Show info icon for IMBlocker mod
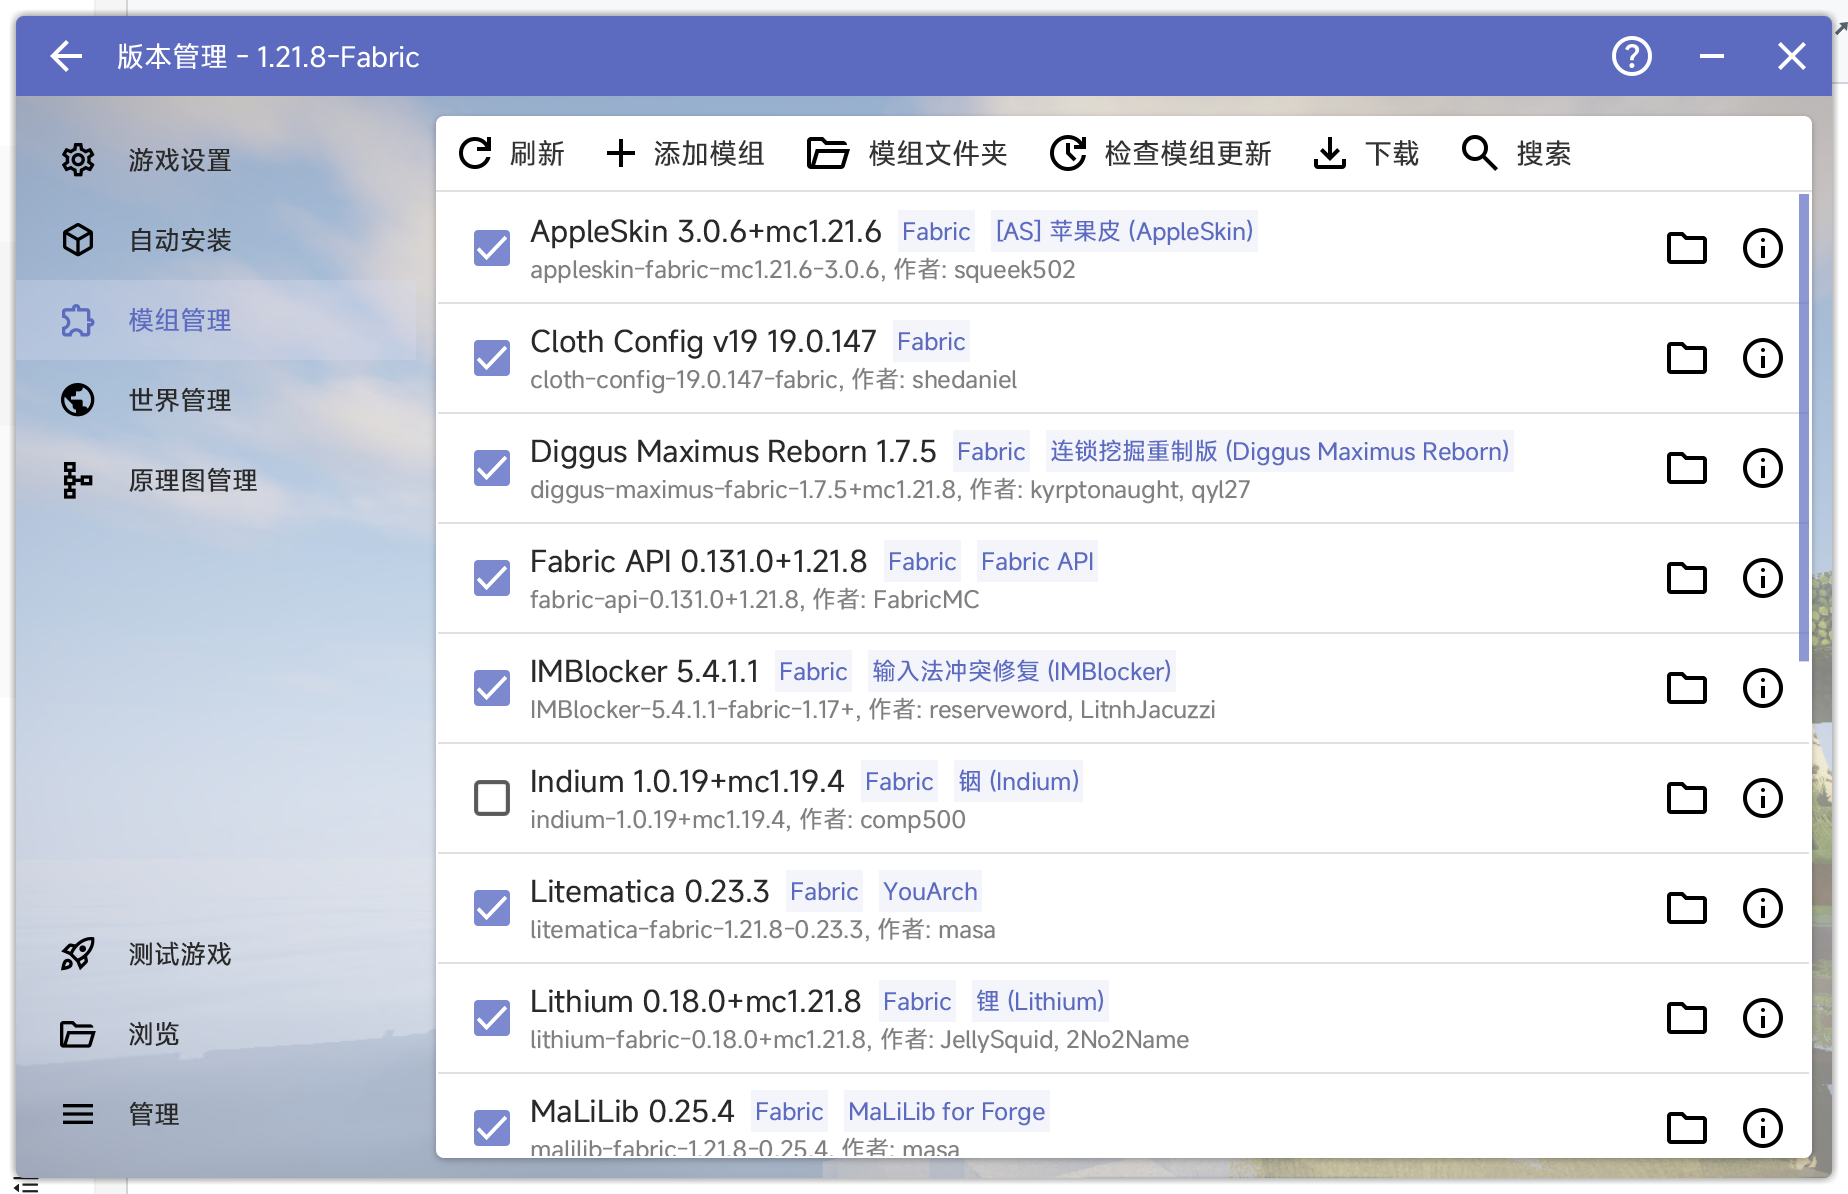1848x1194 pixels. (x=1762, y=688)
